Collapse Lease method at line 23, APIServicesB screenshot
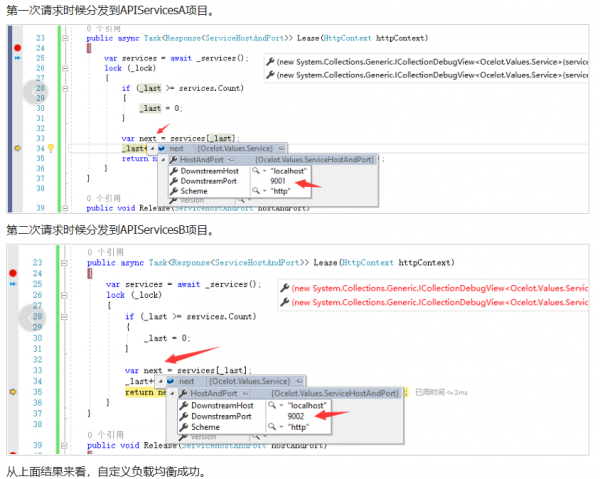This screenshot has height=479, width=600. (64, 263)
